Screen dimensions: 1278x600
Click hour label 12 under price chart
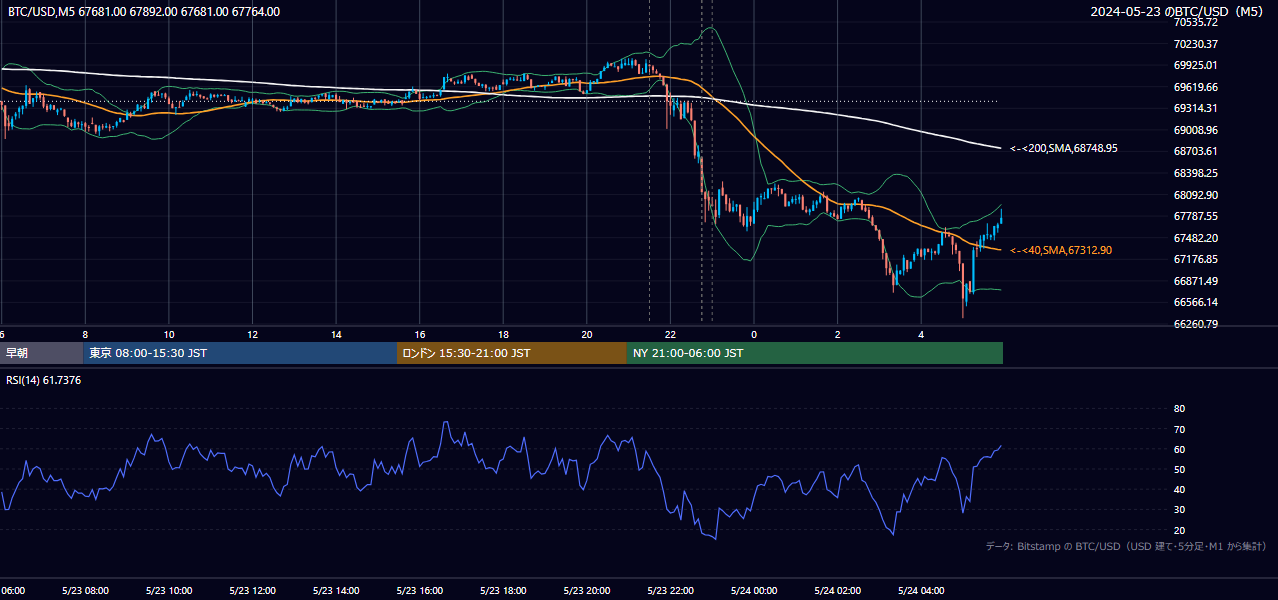[x=252, y=334]
